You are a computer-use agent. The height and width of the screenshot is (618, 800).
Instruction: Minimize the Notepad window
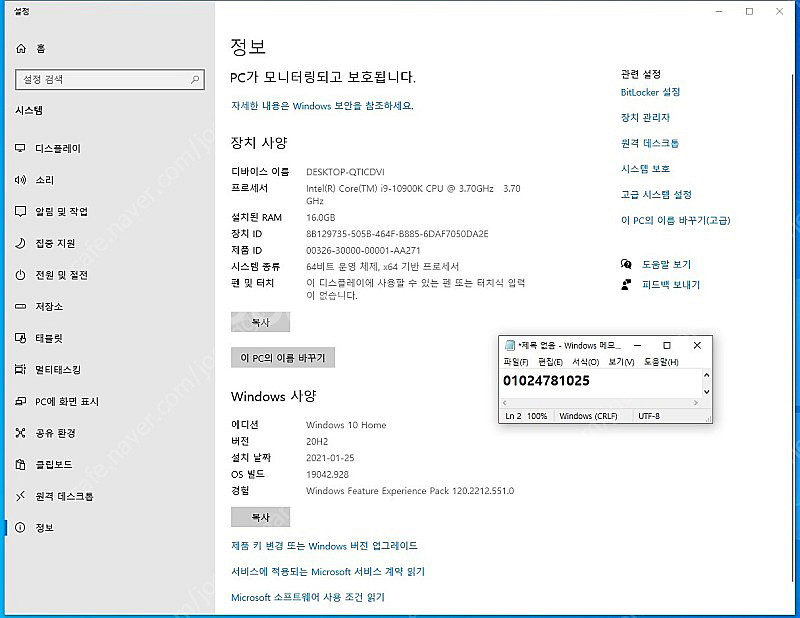click(x=637, y=345)
